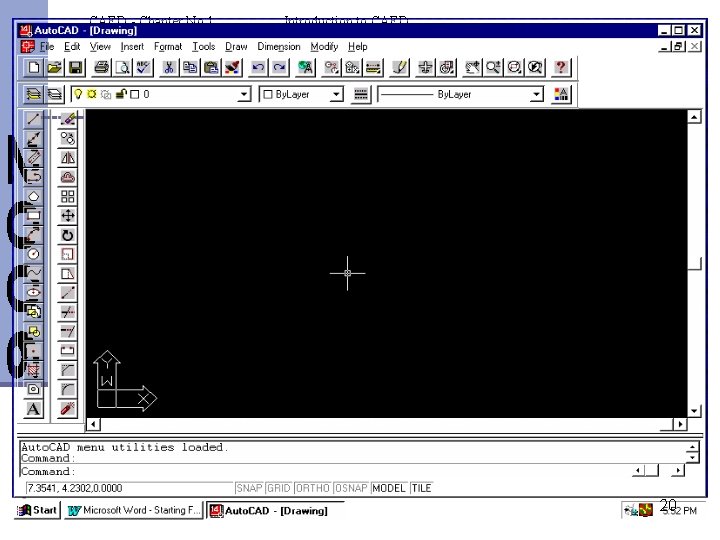Open the Format menu
Screen dimensions: 720x540
(168, 46)
